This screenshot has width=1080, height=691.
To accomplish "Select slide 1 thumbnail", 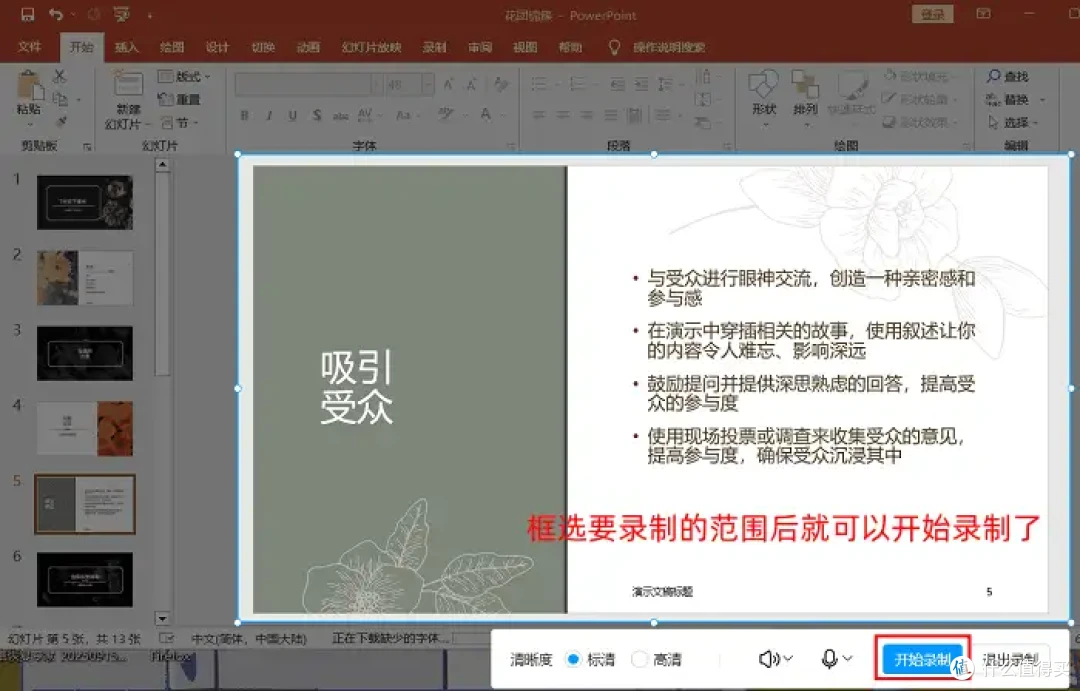I will pos(85,203).
